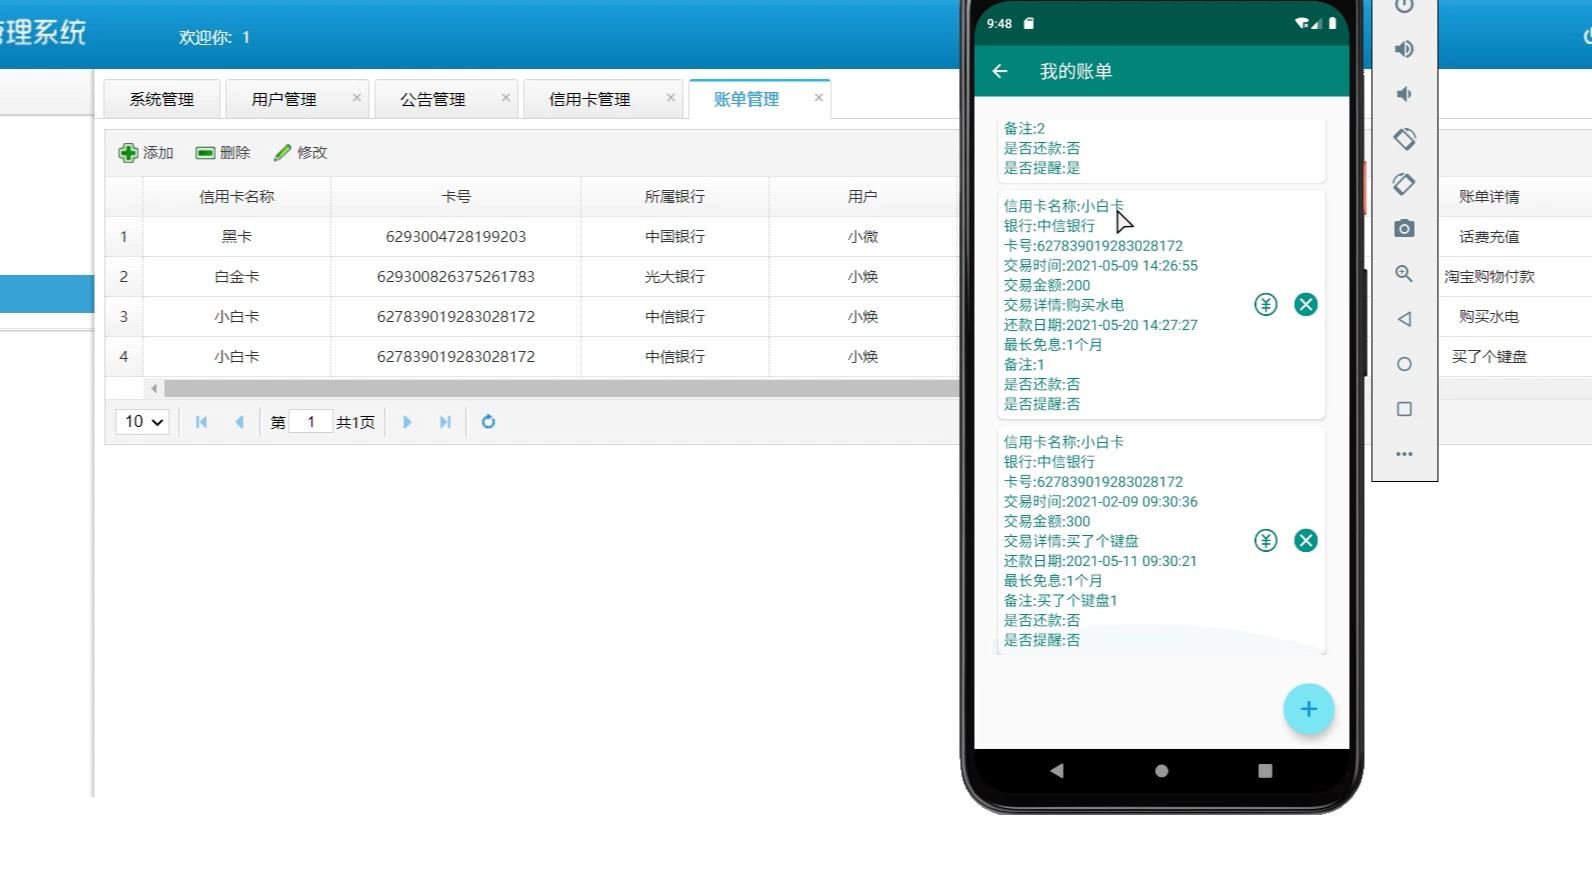Viewport: 1592px width, 896px height.
Task: Close the 信用卡管理 tab
Action: (670, 98)
